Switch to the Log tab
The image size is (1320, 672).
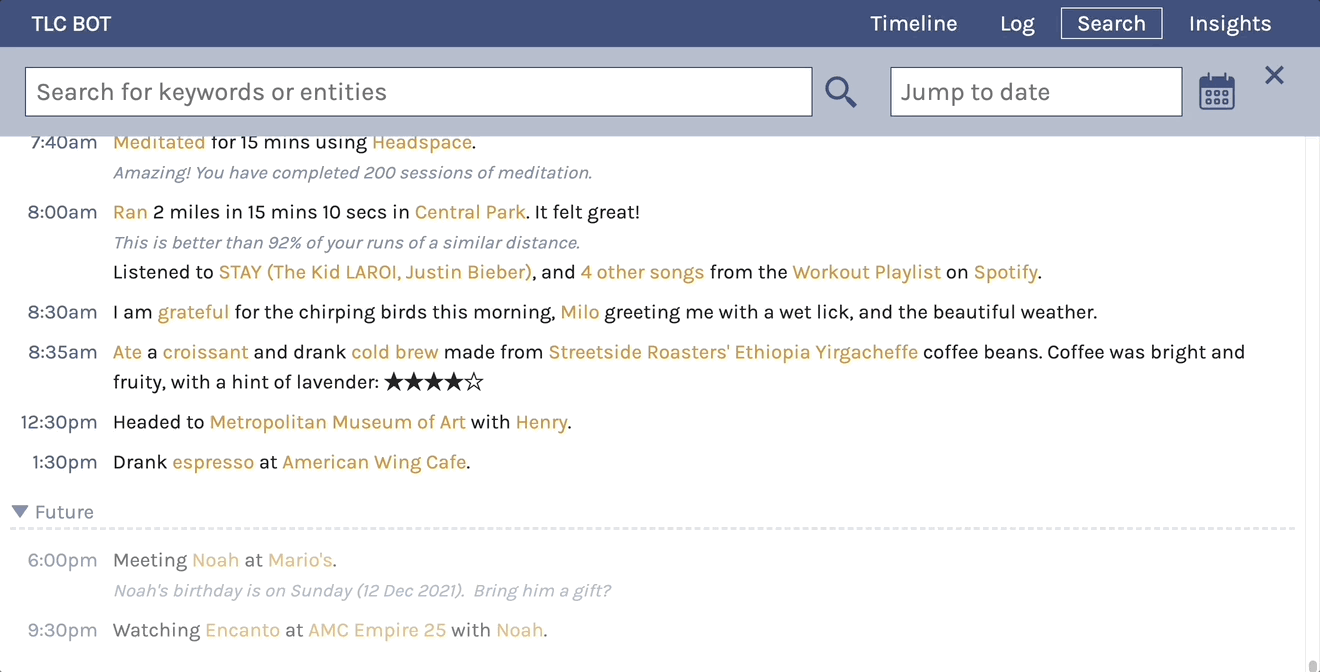1017,24
